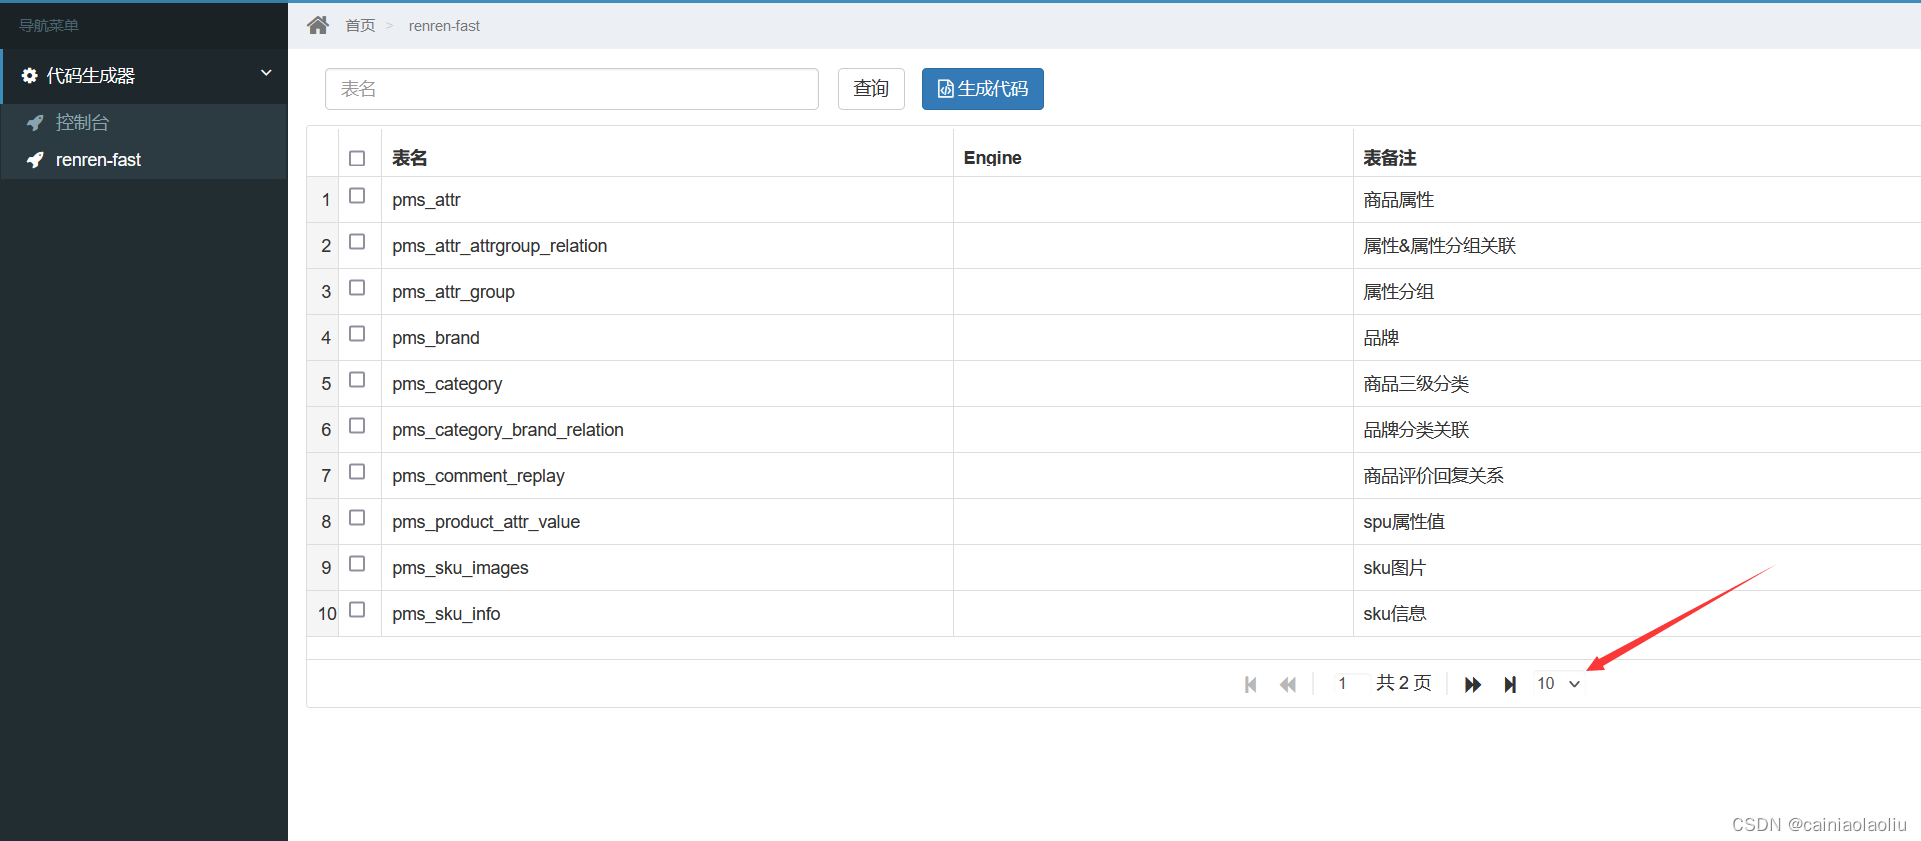Screen dimensions: 1921x841
Task: Check pms_category_brand_relation row checkbox
Action: (x=357, y=426)
